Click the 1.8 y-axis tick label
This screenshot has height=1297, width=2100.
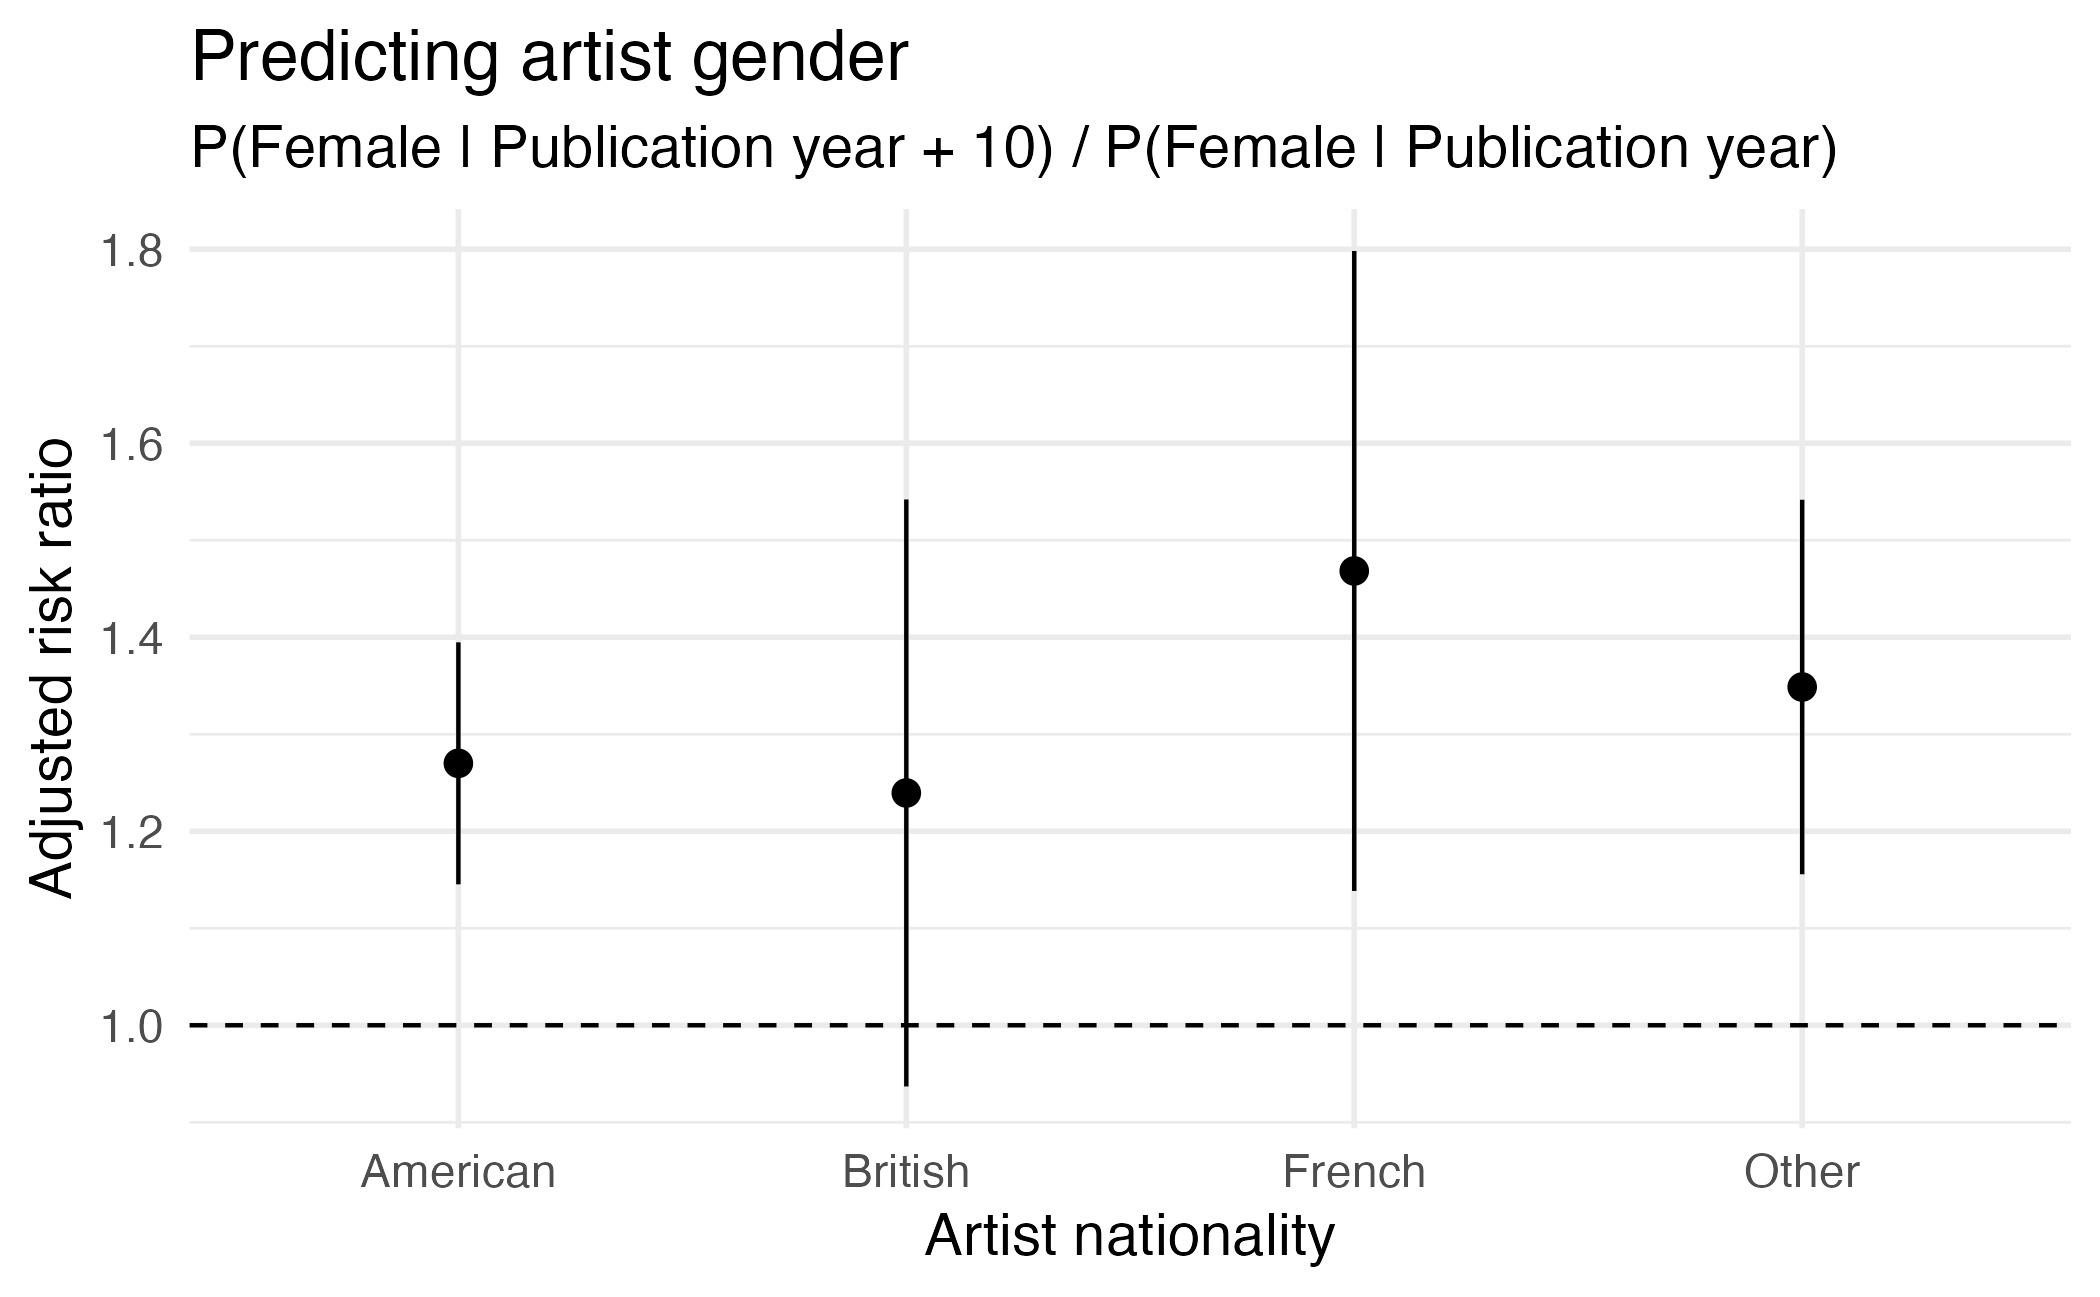[131, 250]
